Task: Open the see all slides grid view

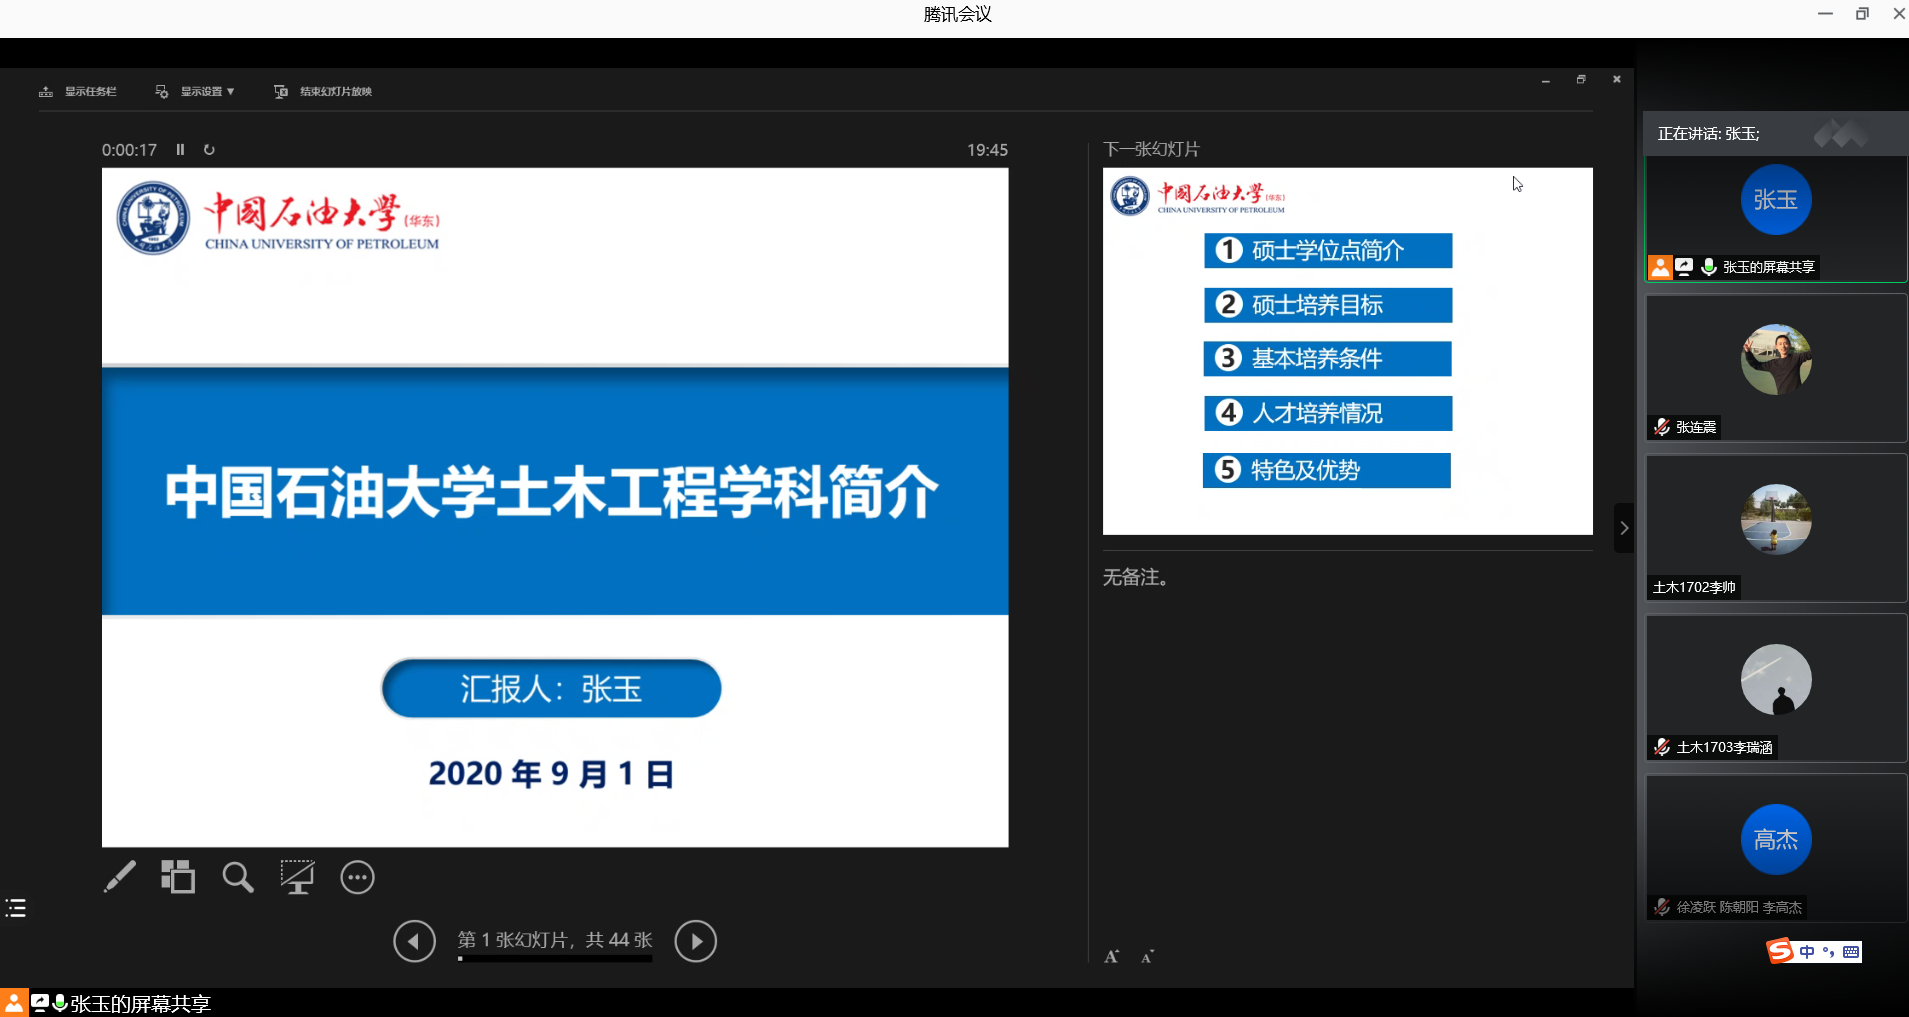Action: (178, 877)
